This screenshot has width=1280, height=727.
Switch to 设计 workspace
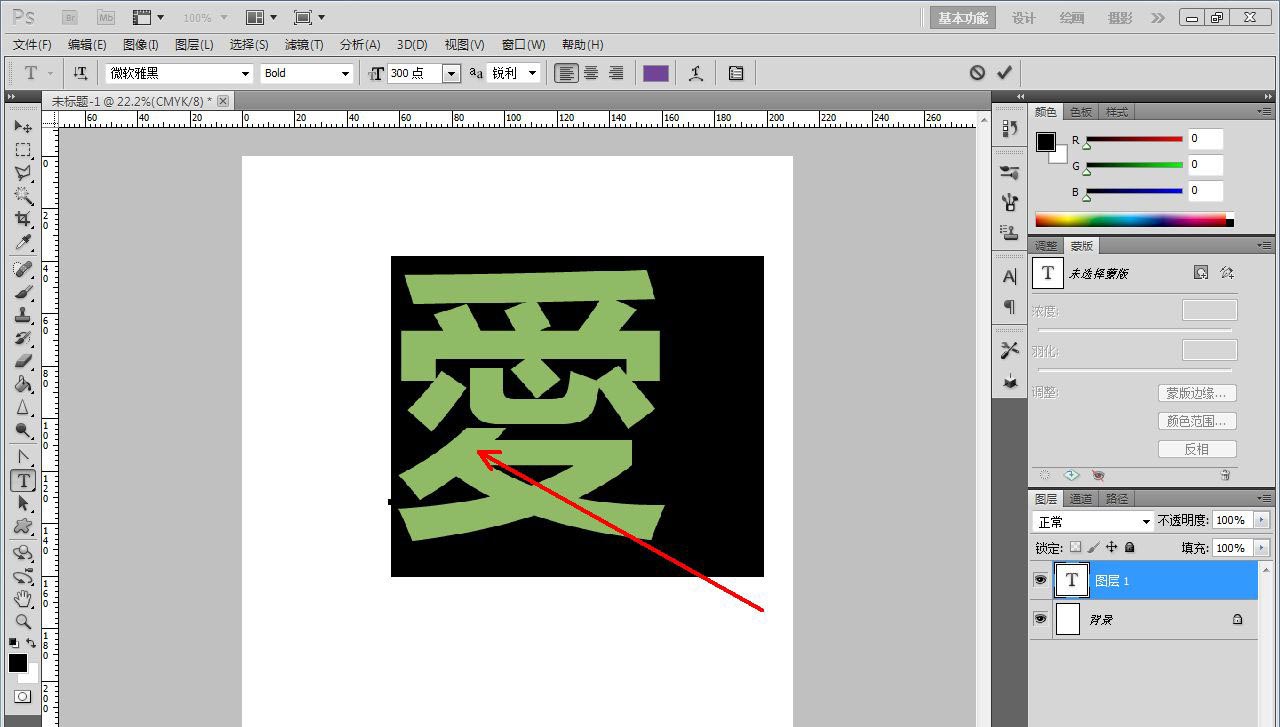point(1024,18)
